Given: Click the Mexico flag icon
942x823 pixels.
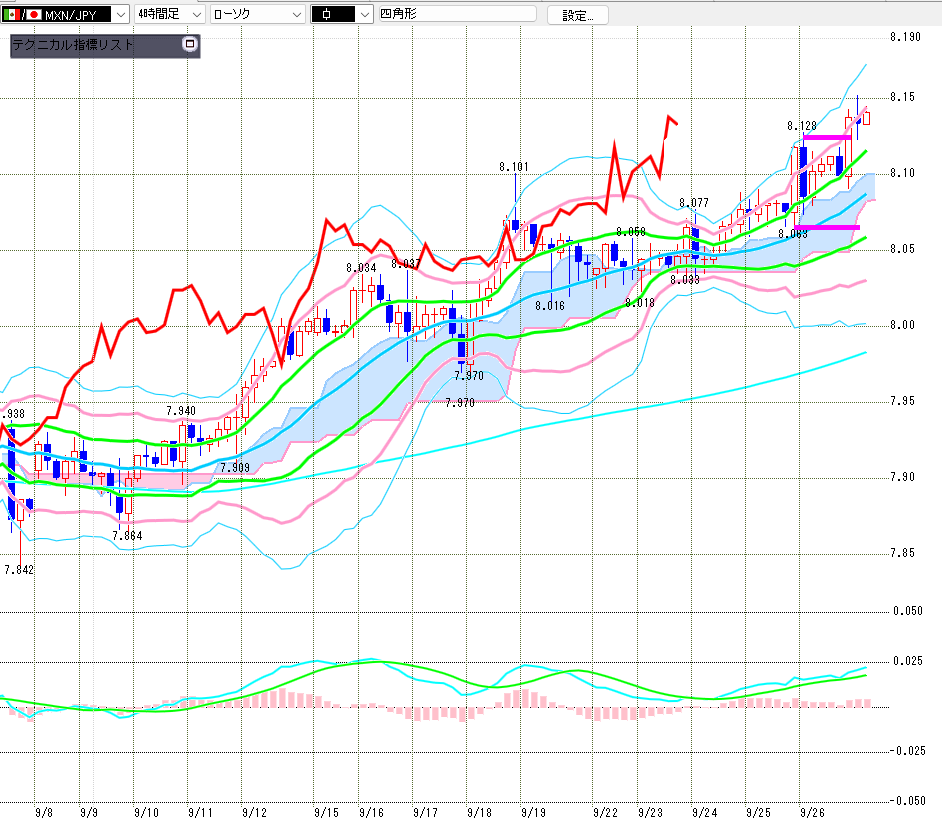Looking at the screenshot, I should [11, 15].
